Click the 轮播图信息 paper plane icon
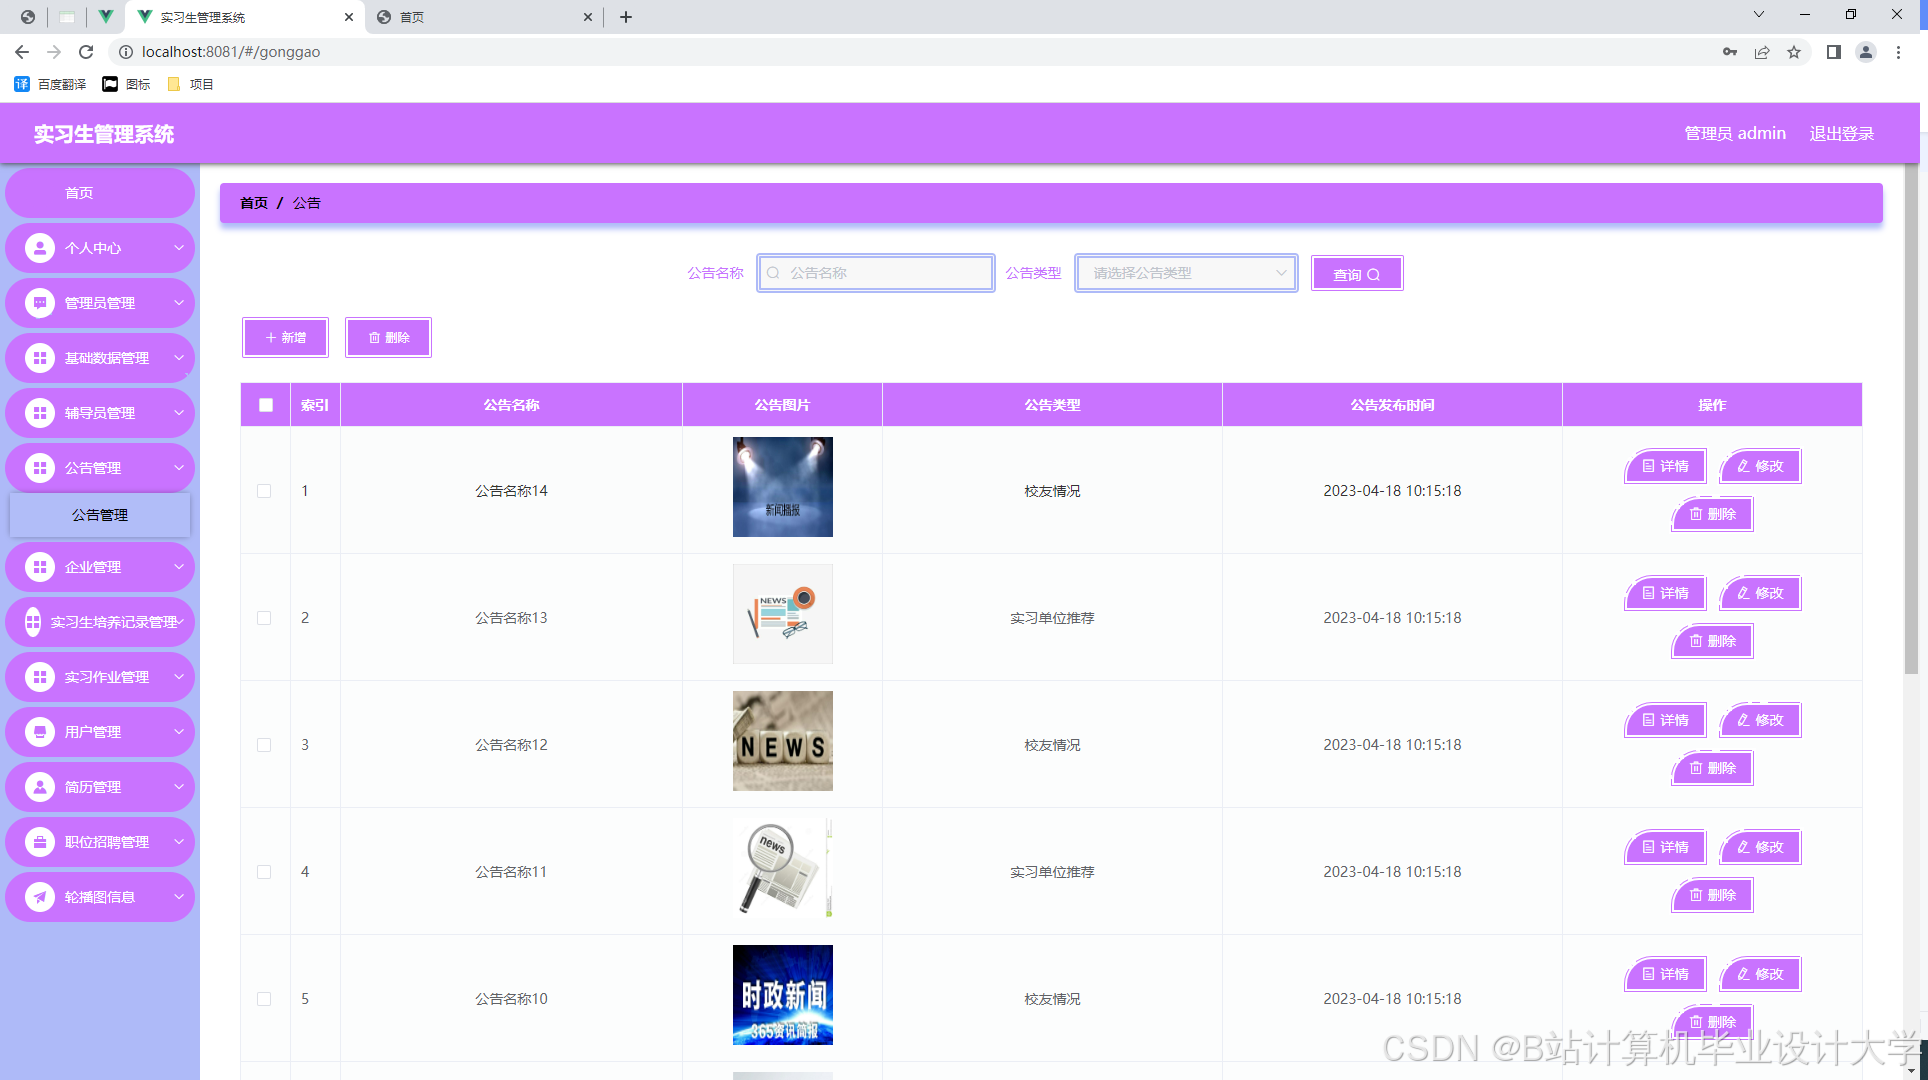Viewport: 1928px width, 1080px height. coord(40,897)
